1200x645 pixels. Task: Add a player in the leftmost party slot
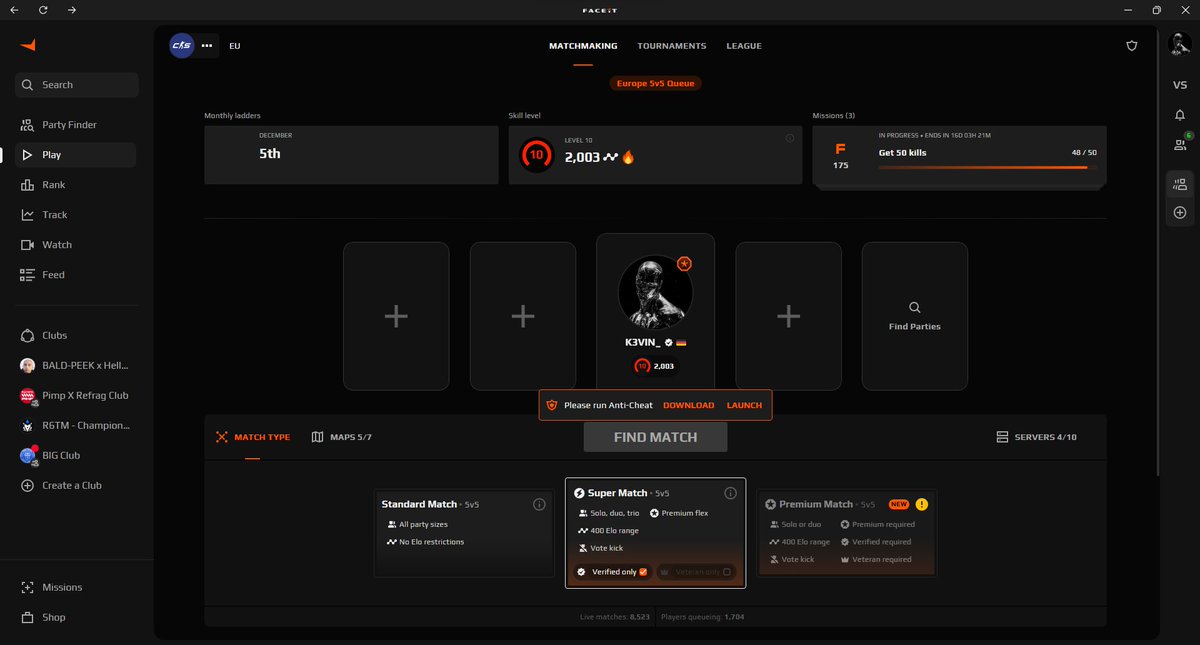[x=396, y=316]
